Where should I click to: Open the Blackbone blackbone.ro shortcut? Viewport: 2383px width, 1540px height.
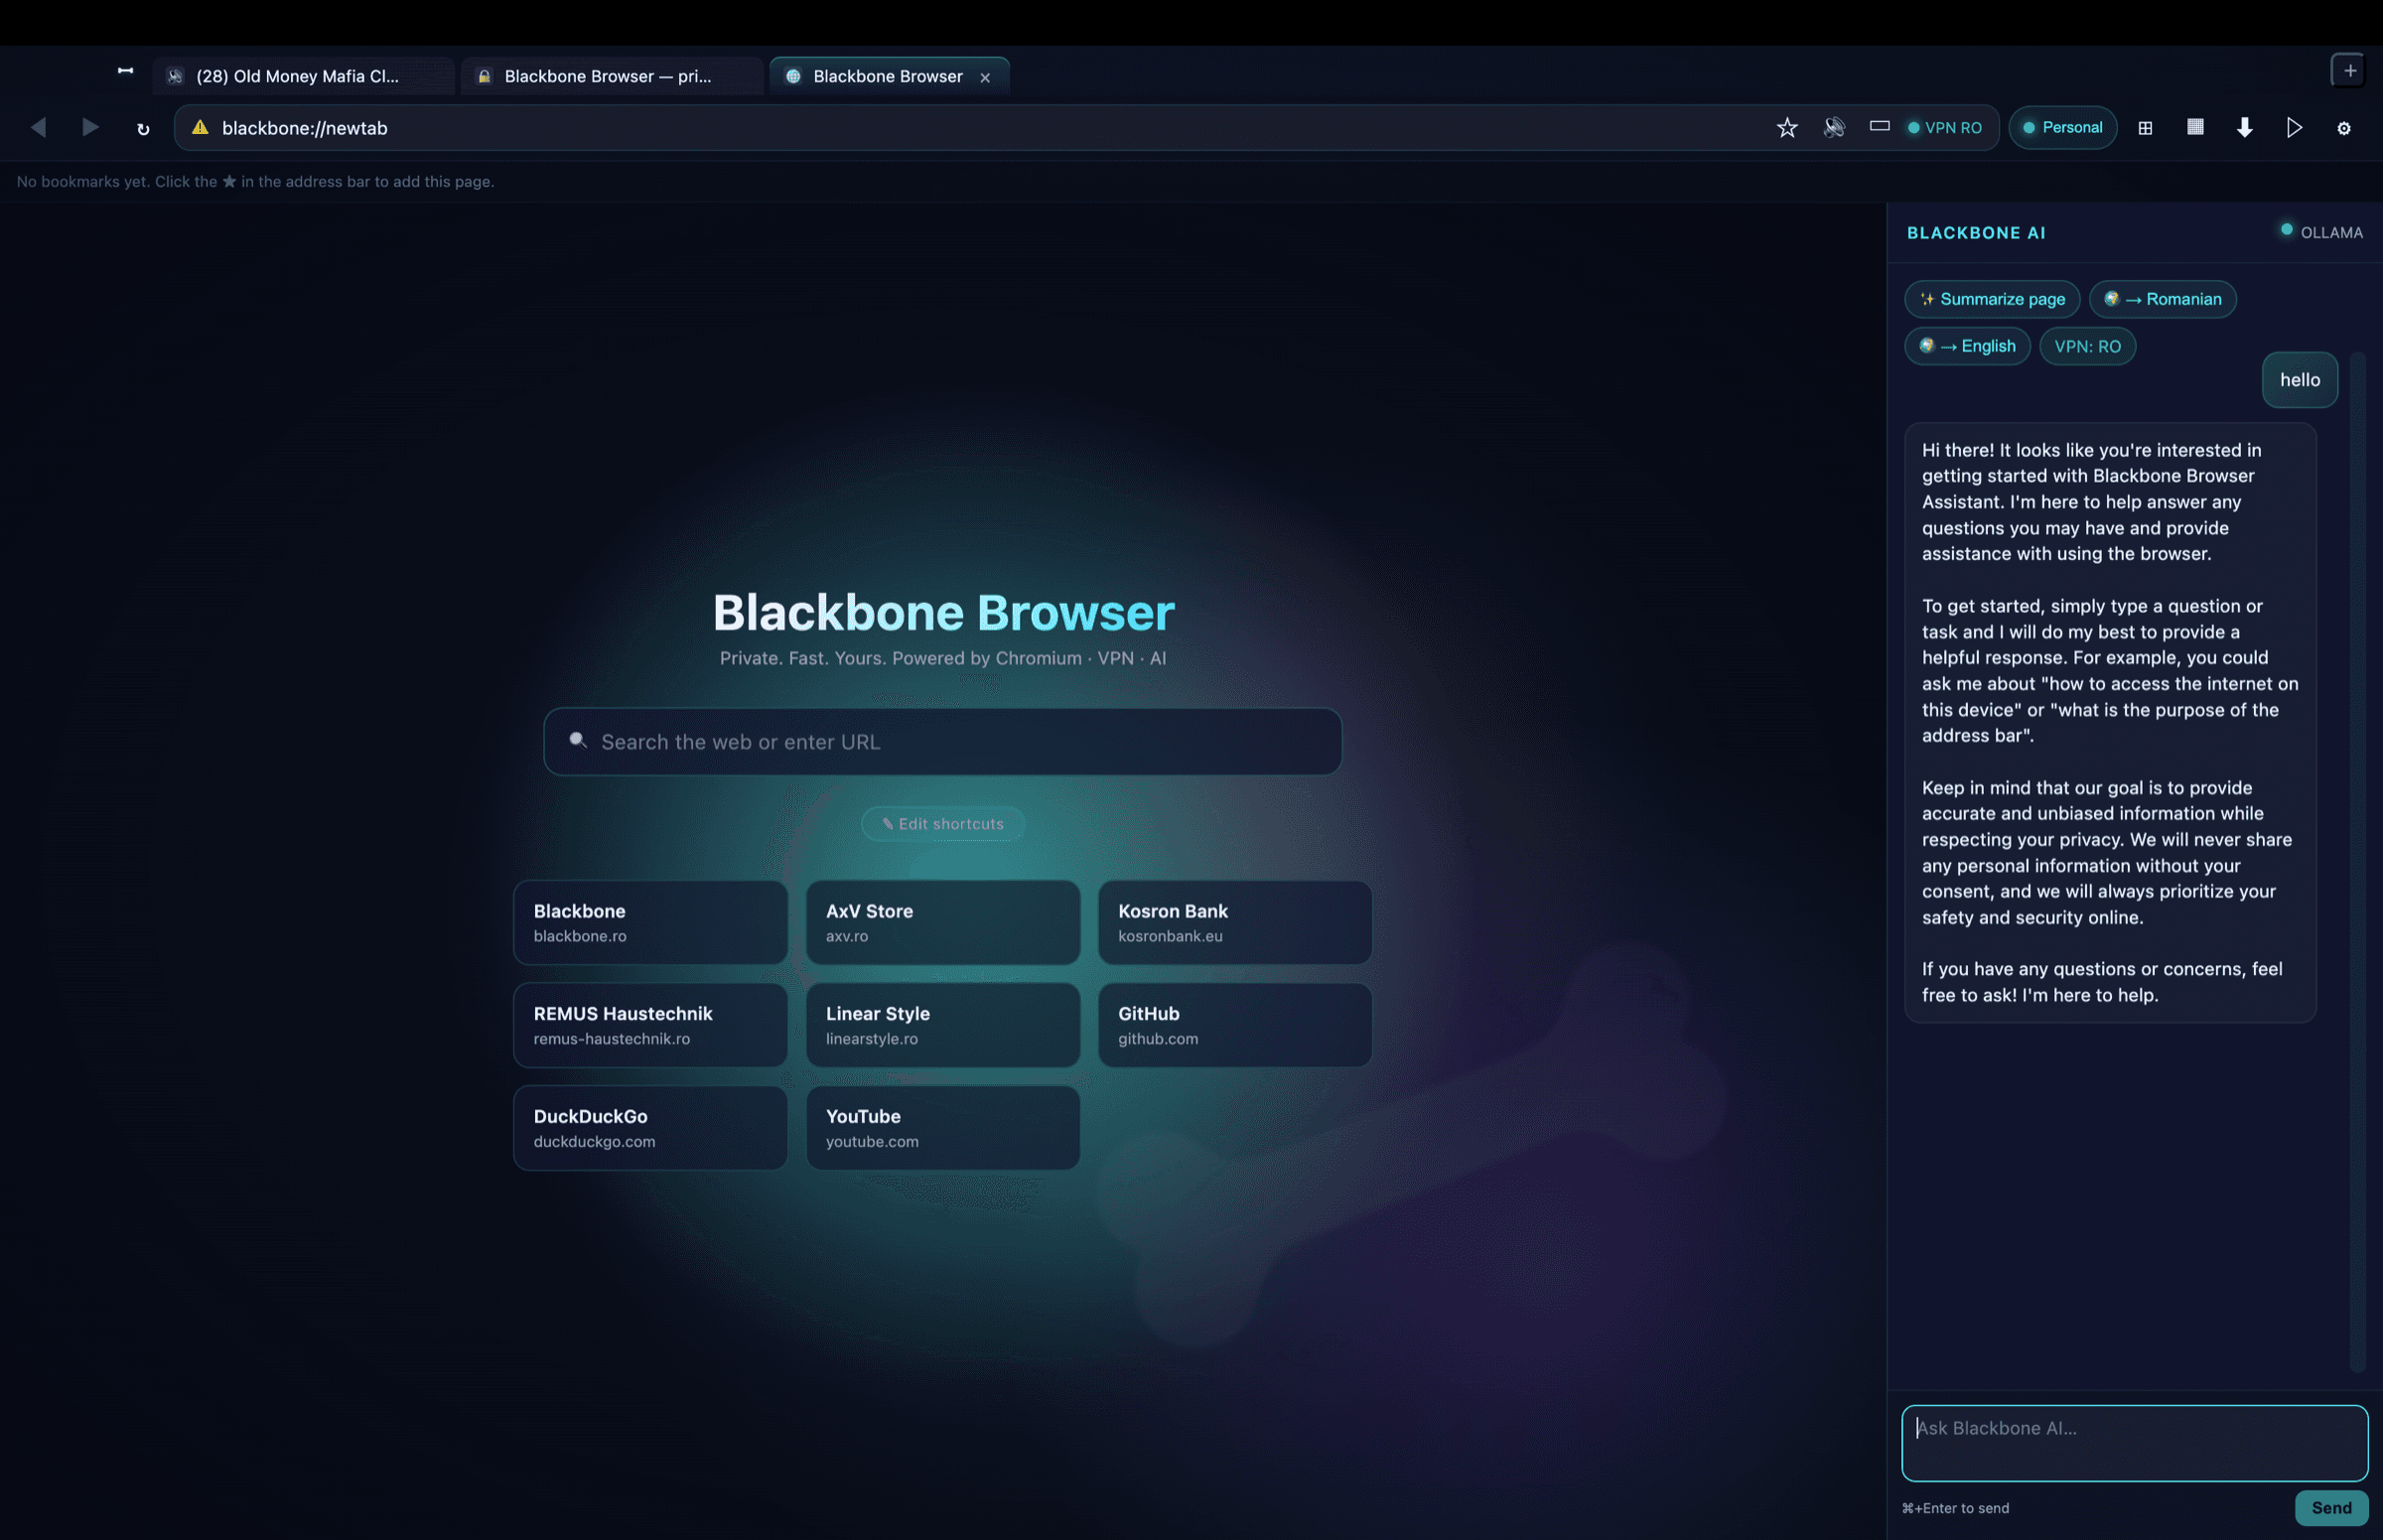tap(650, 923)
